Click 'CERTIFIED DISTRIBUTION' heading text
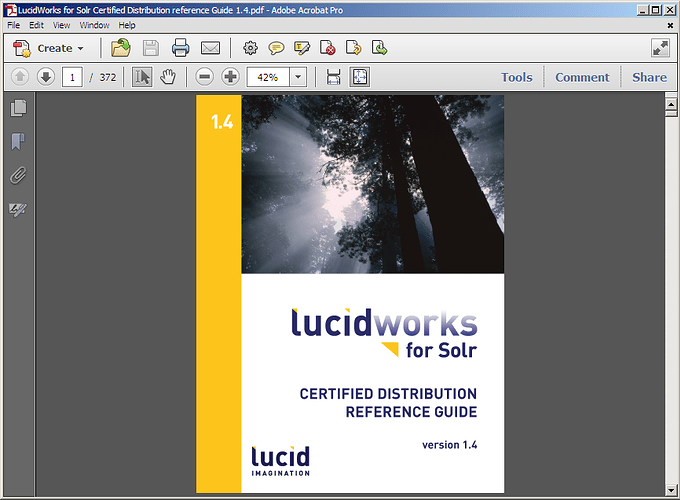 coord(388,394)
